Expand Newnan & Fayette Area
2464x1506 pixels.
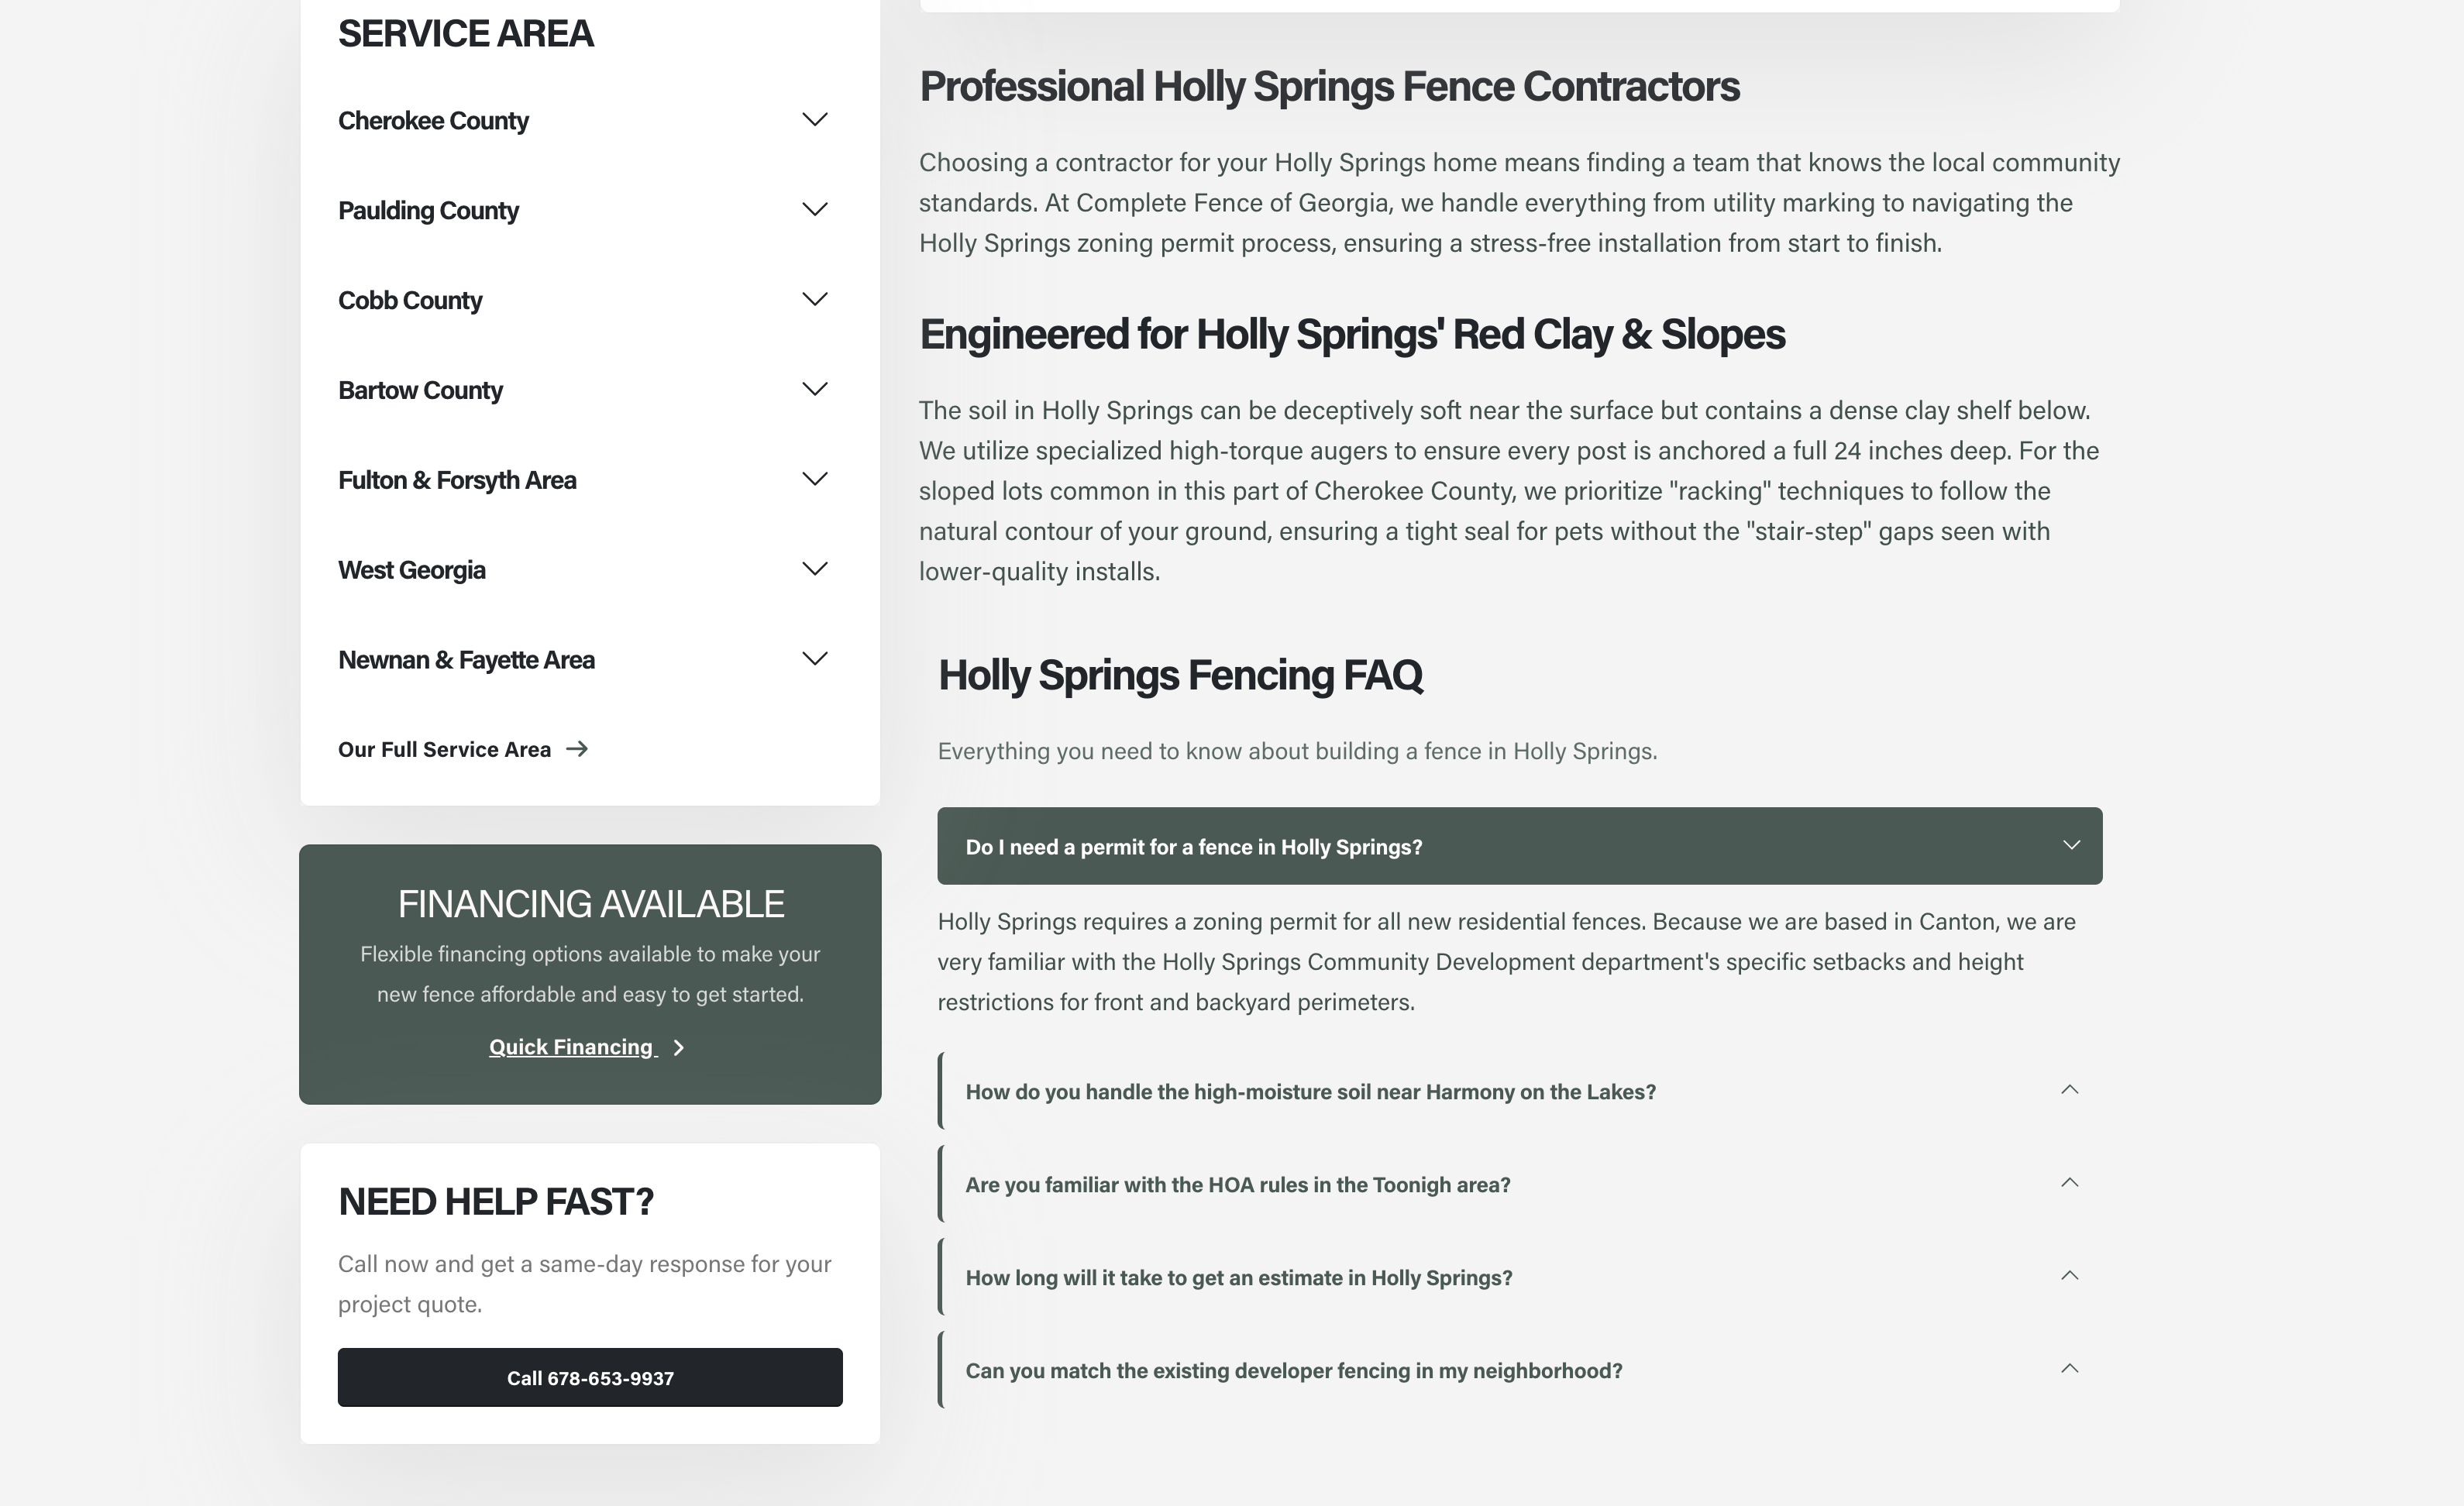click(814, 658)
